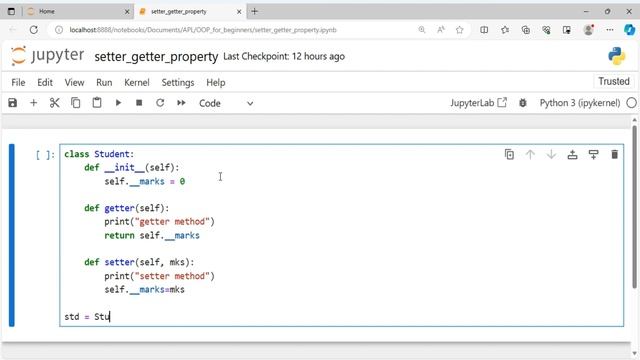
Task: Click the Python logo in the header
Action: (616, 56)
